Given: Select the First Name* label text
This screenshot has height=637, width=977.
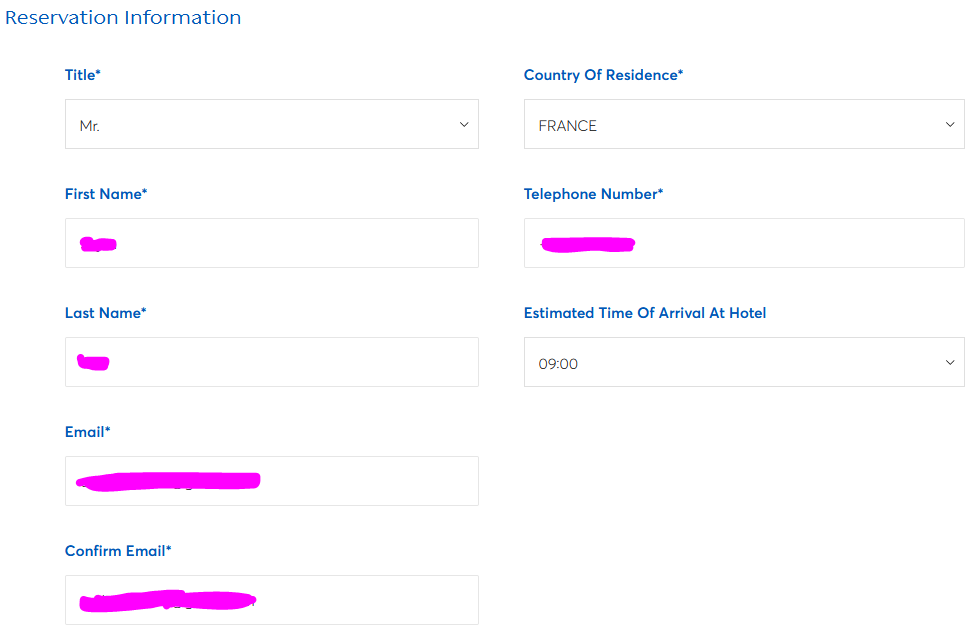Looking at the screenshot, I should click(x=106, y=194).
